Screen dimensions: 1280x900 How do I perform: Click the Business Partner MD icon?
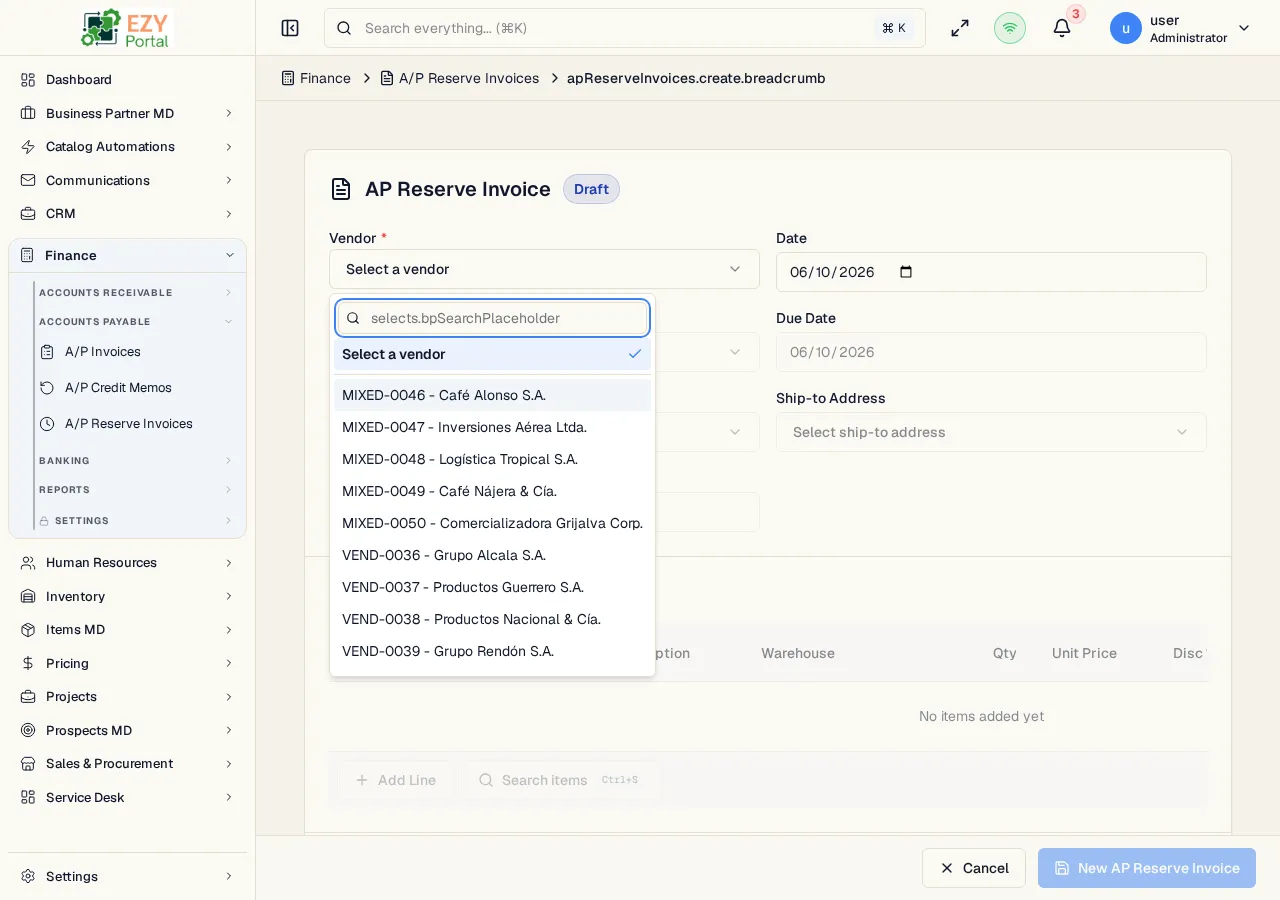point(28,113)
